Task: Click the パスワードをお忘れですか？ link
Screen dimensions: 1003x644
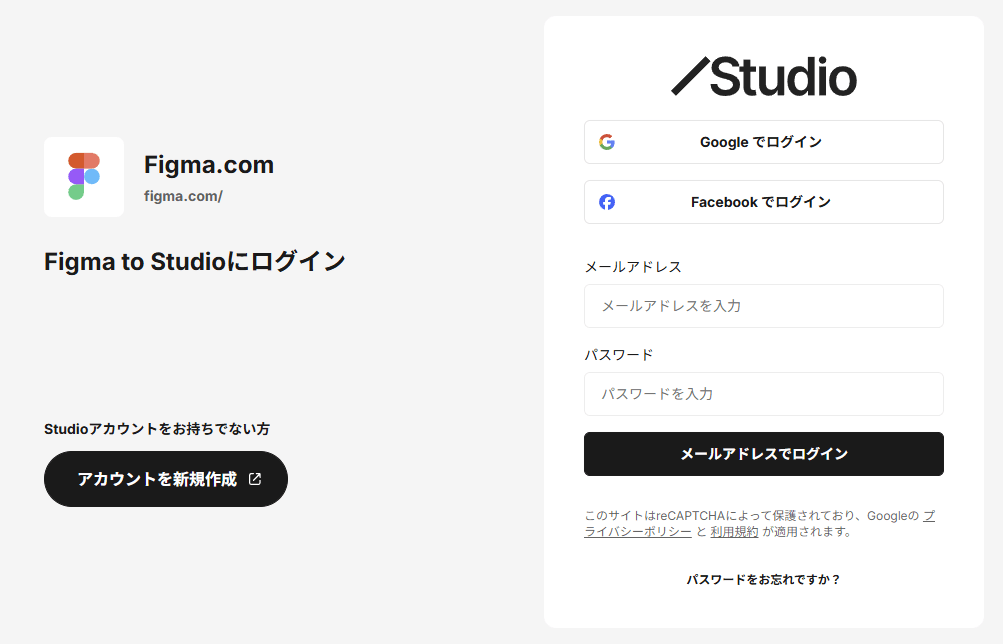Action: (764, 579)
